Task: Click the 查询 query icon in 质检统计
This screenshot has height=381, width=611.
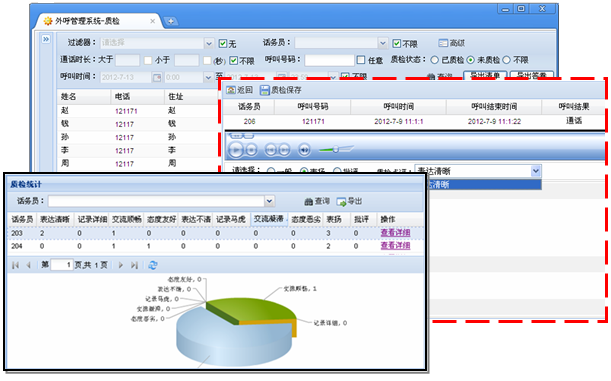Action: (309, 201)
